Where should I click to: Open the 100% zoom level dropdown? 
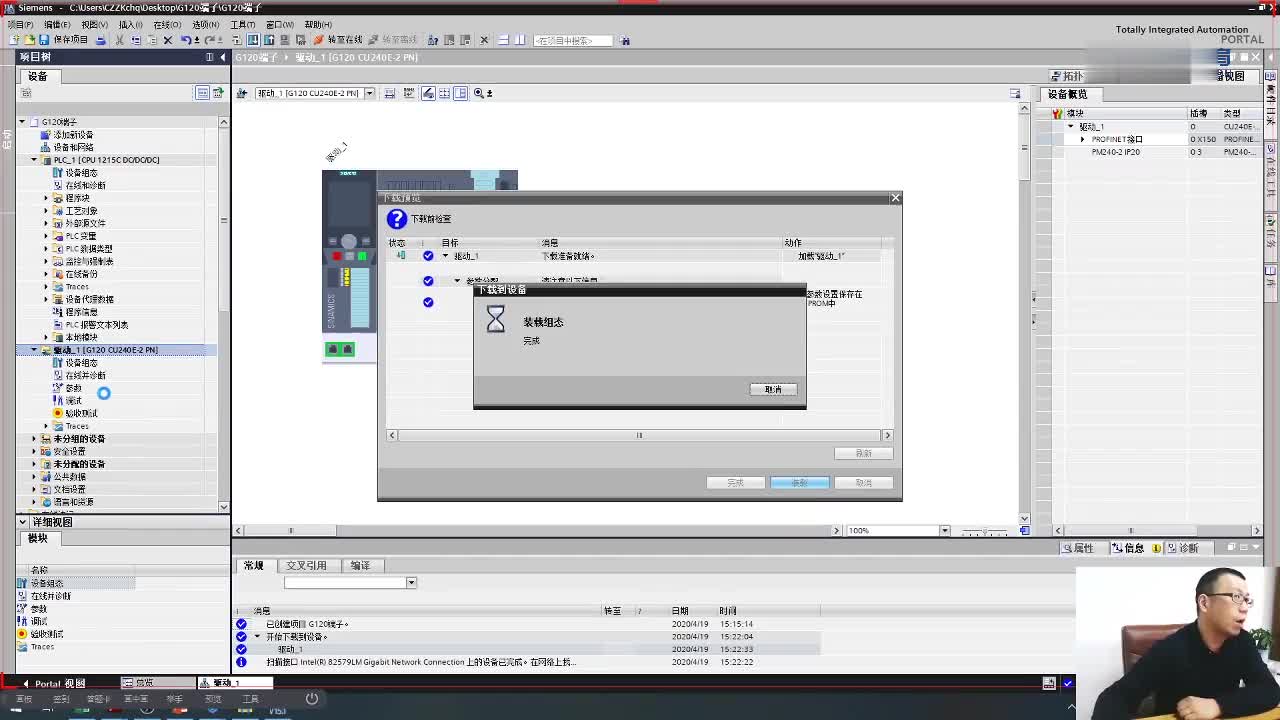pos(944,531)
